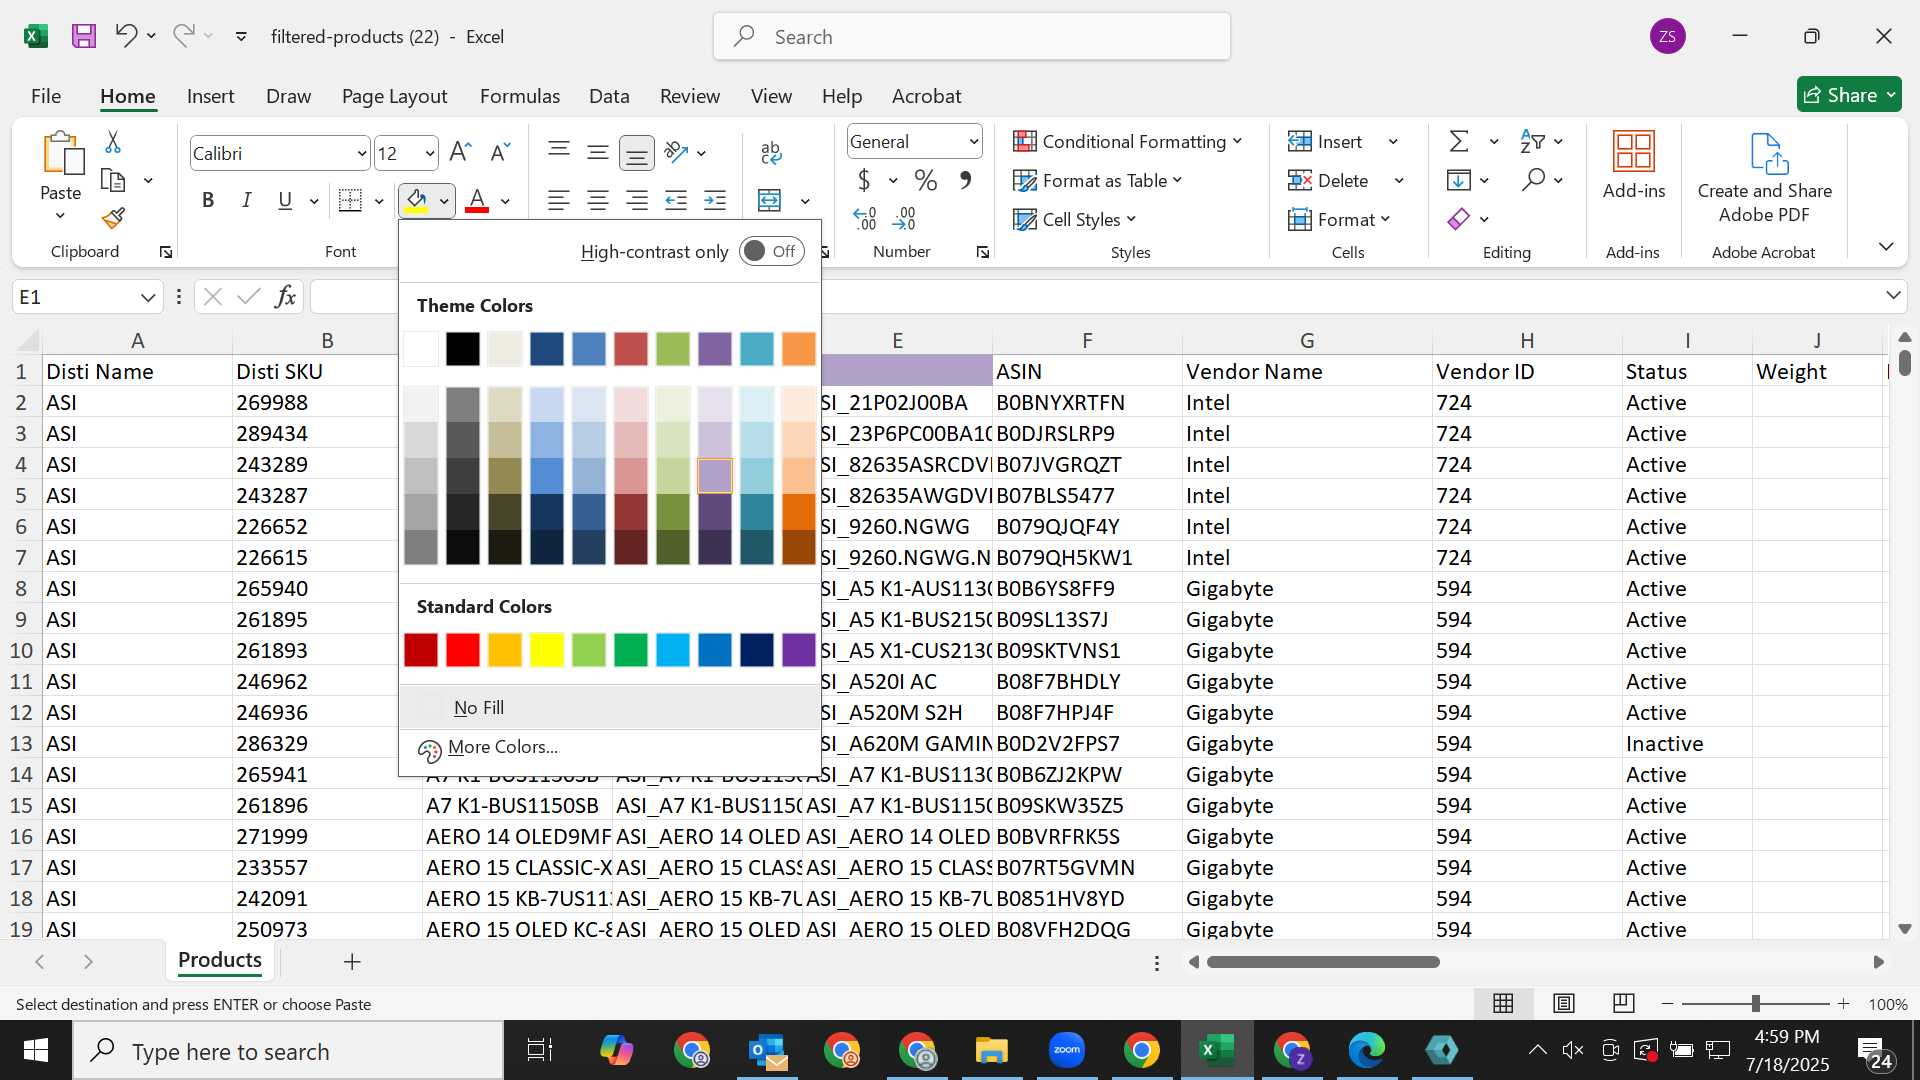
Task: Pick standard Red fill color
Action: [463, 650]
